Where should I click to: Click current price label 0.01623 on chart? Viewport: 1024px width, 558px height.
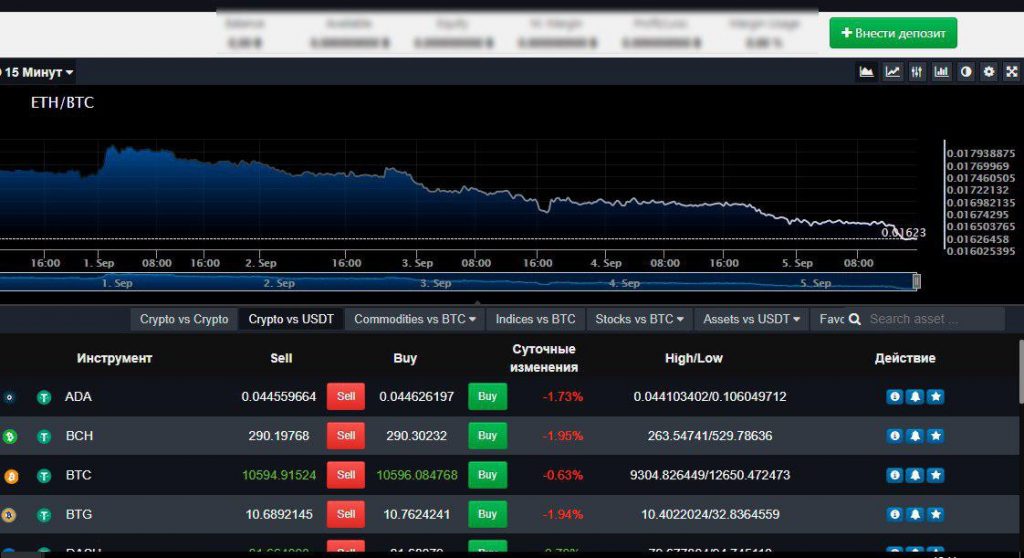(x=903, y=233)
